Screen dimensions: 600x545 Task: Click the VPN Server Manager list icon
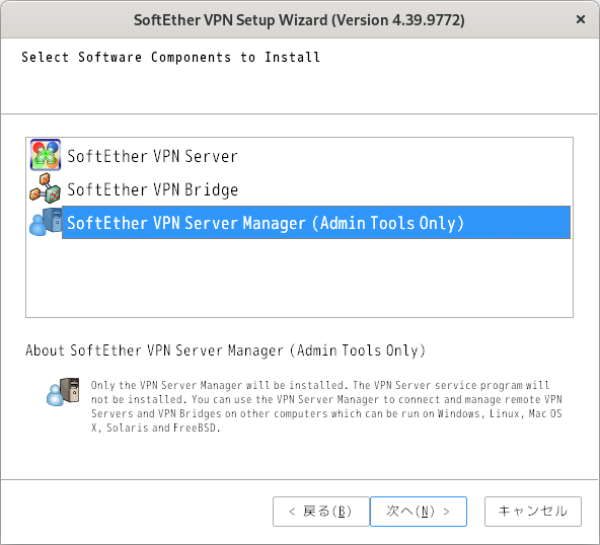click(x=46, y=222)
